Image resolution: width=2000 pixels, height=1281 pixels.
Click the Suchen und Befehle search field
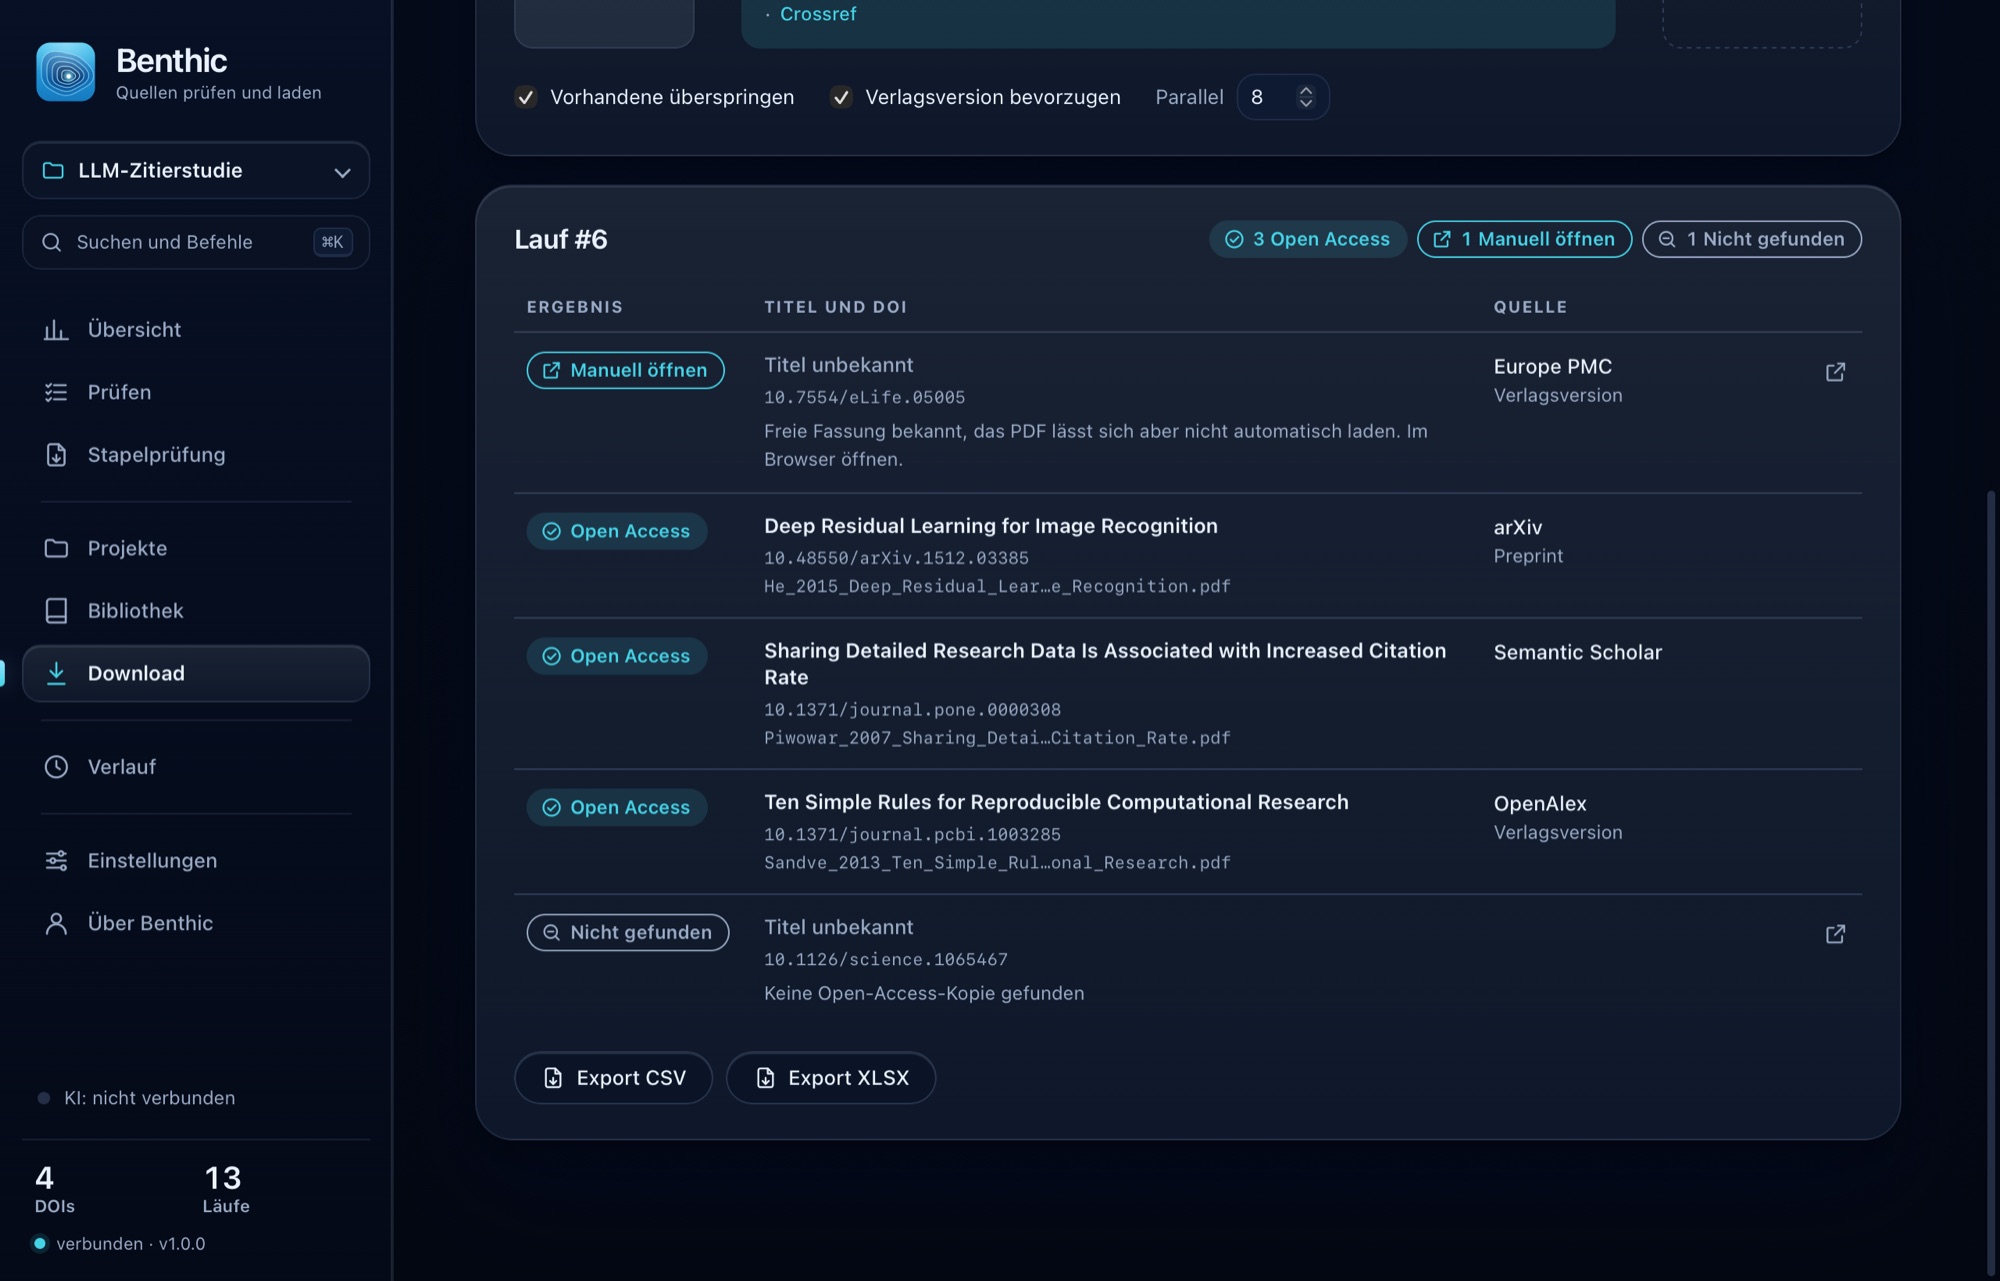[196, 242]
